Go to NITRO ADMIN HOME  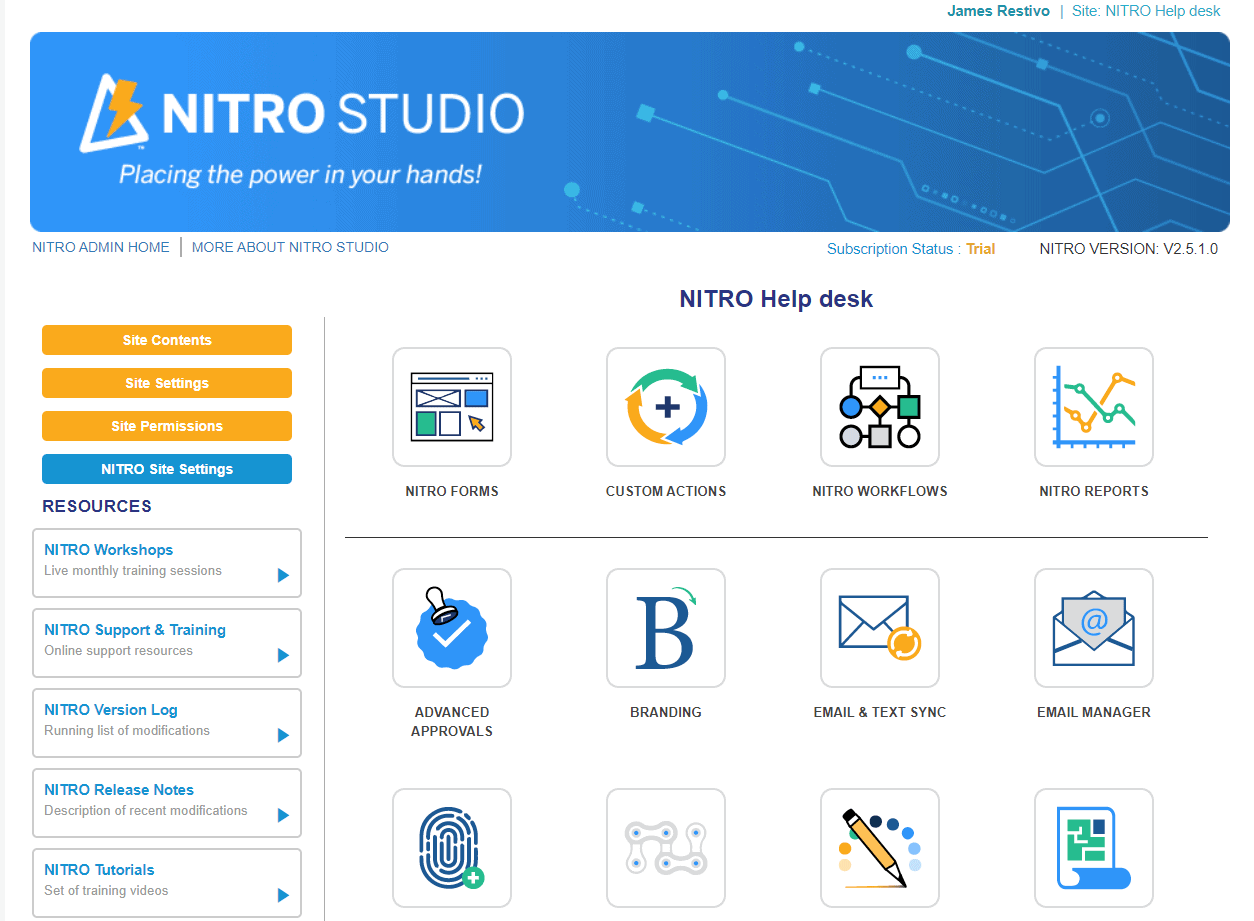100,247
